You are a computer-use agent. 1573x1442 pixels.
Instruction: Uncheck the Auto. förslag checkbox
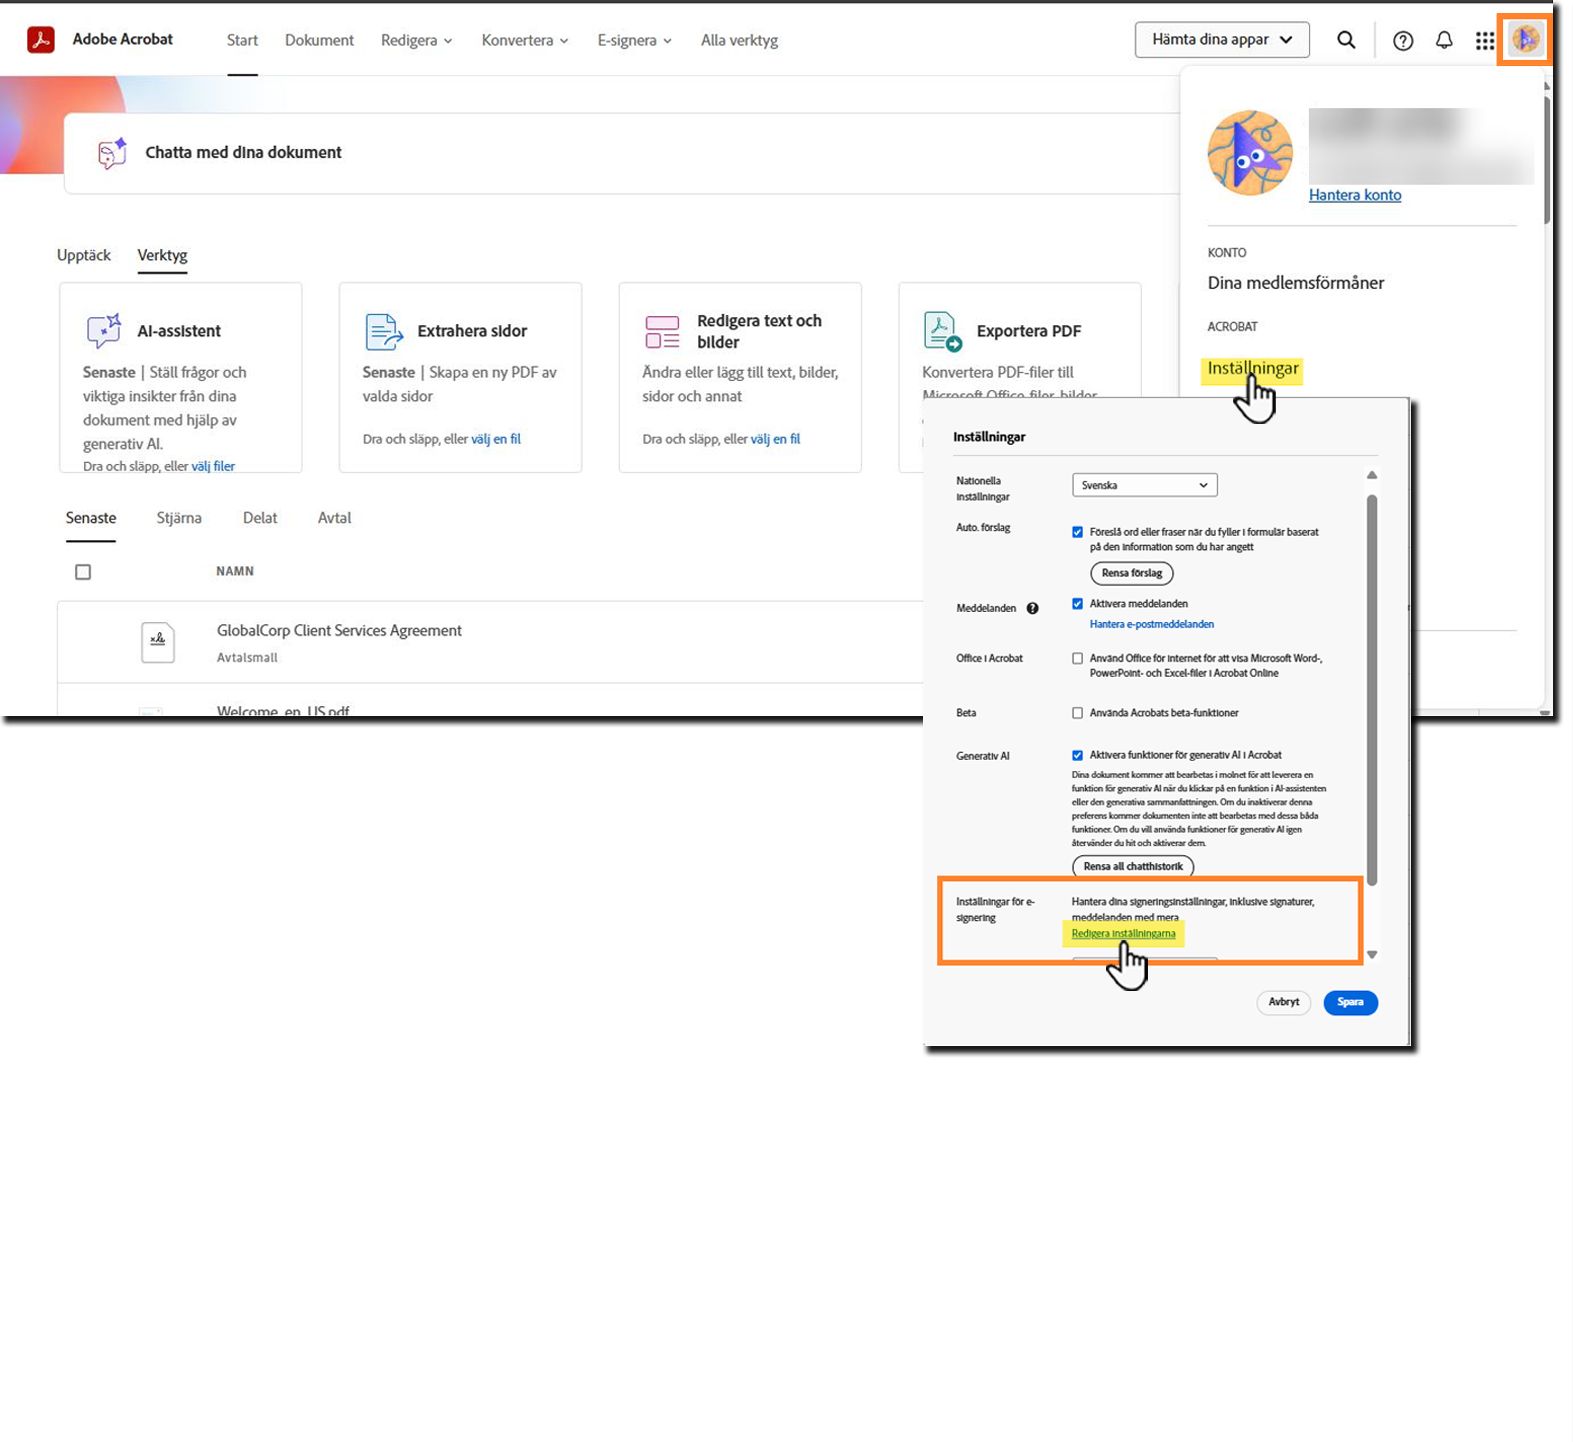(x=1077, y=532)
